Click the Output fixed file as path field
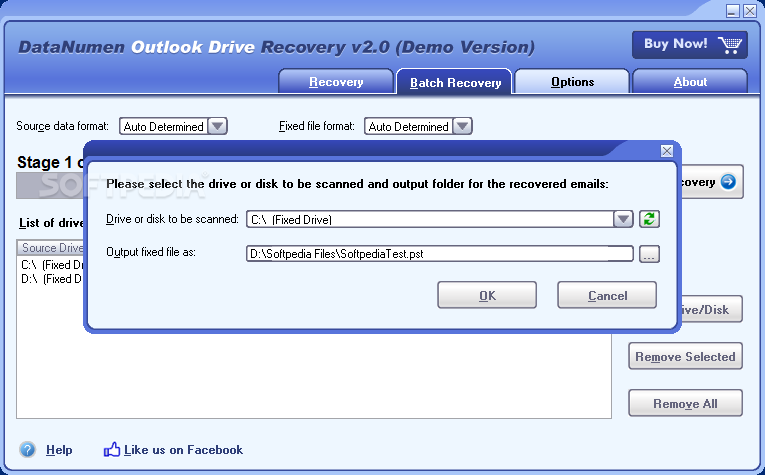This screenshot has height=475, width=765. [x=440, y=254]
